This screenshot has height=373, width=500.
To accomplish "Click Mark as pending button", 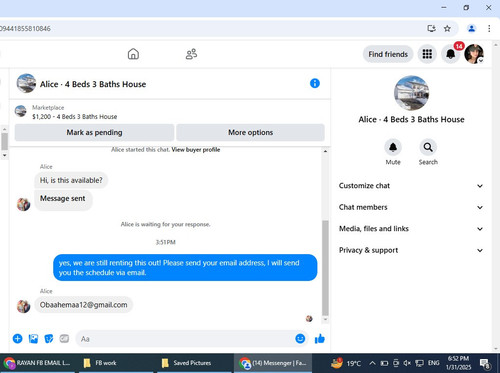I will [x=94, y=132].
